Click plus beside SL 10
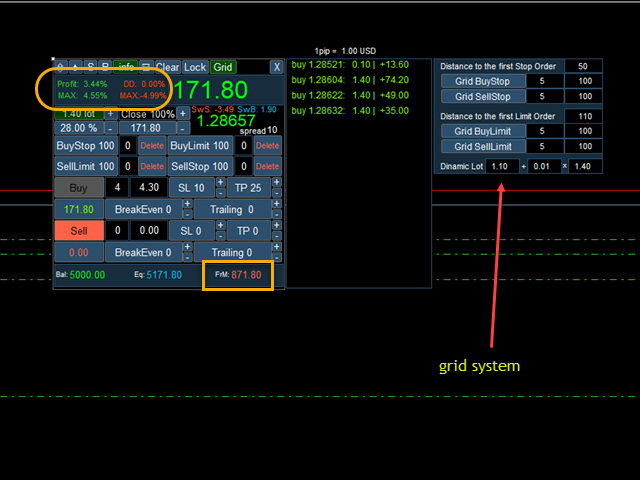 coord(220,182)
